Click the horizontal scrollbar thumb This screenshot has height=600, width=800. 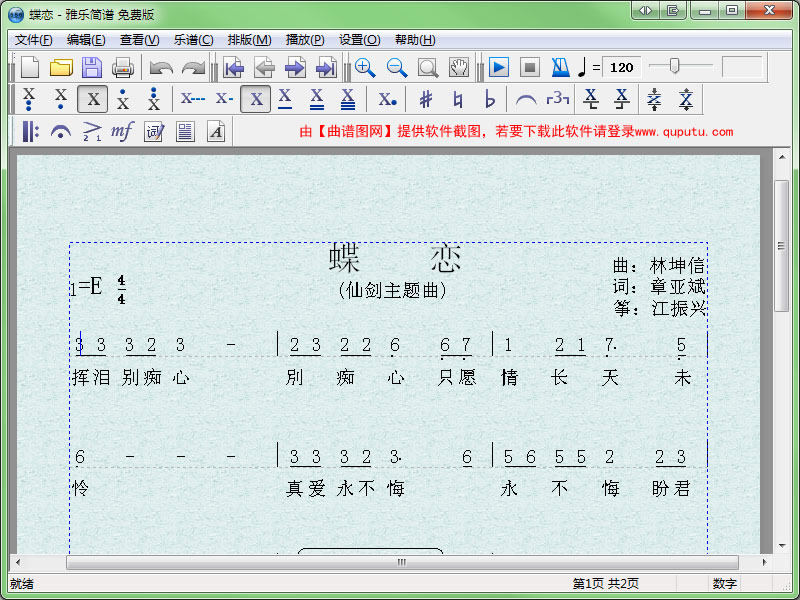tap(402, 562)
